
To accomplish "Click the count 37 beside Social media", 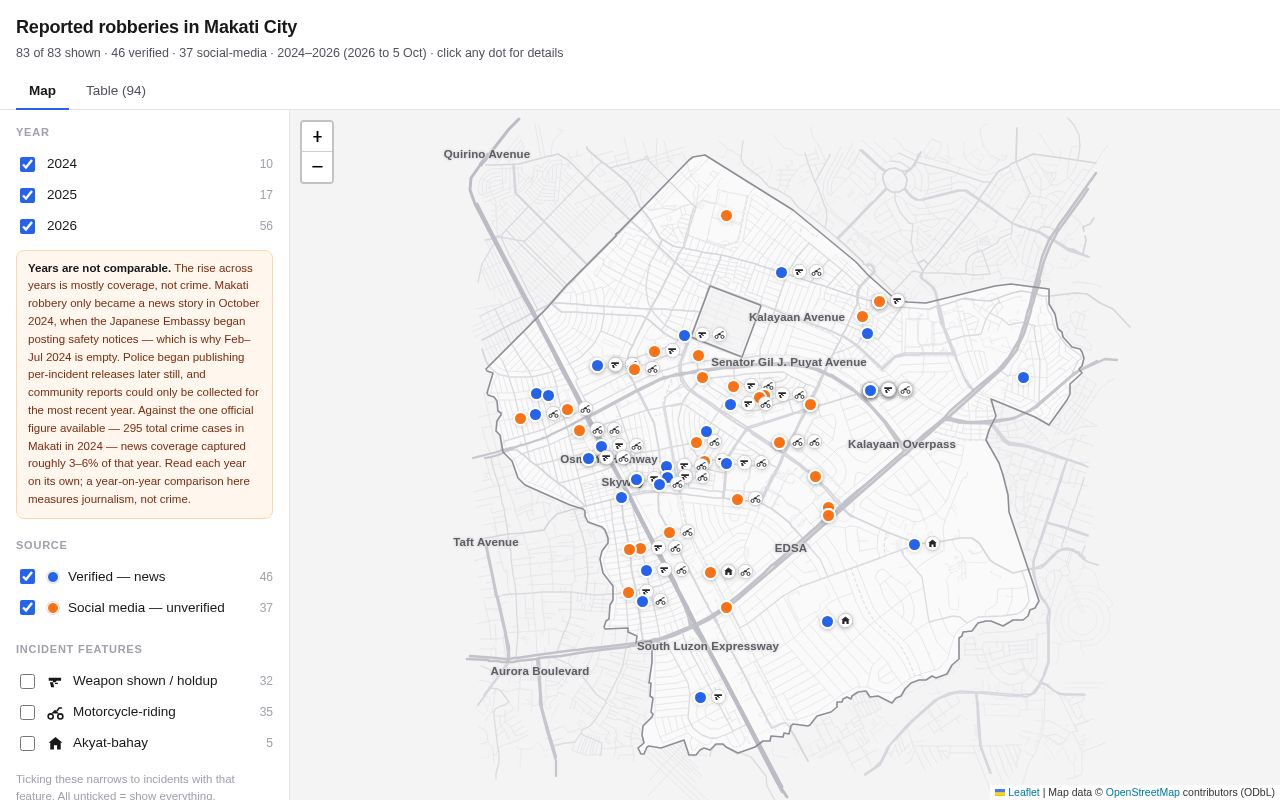I will click(x=266, y=608).
